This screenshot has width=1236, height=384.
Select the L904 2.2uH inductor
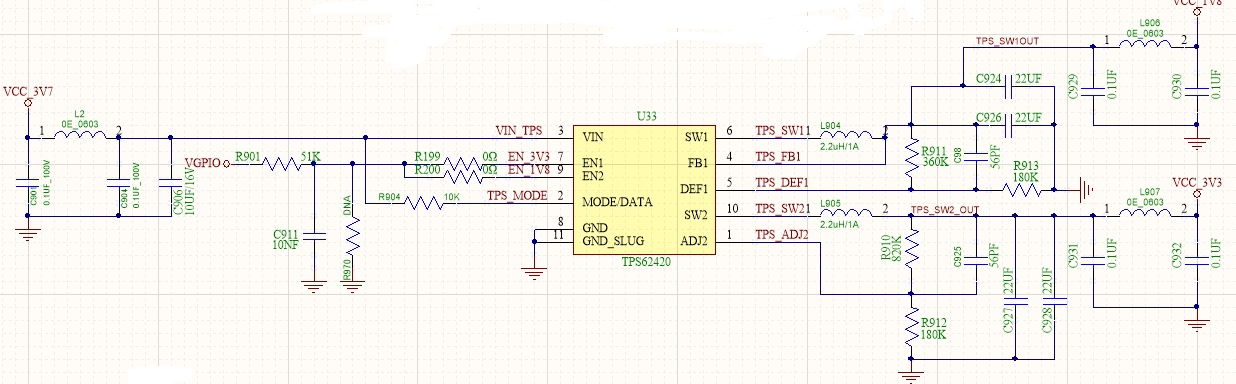(x=845, y=132)
